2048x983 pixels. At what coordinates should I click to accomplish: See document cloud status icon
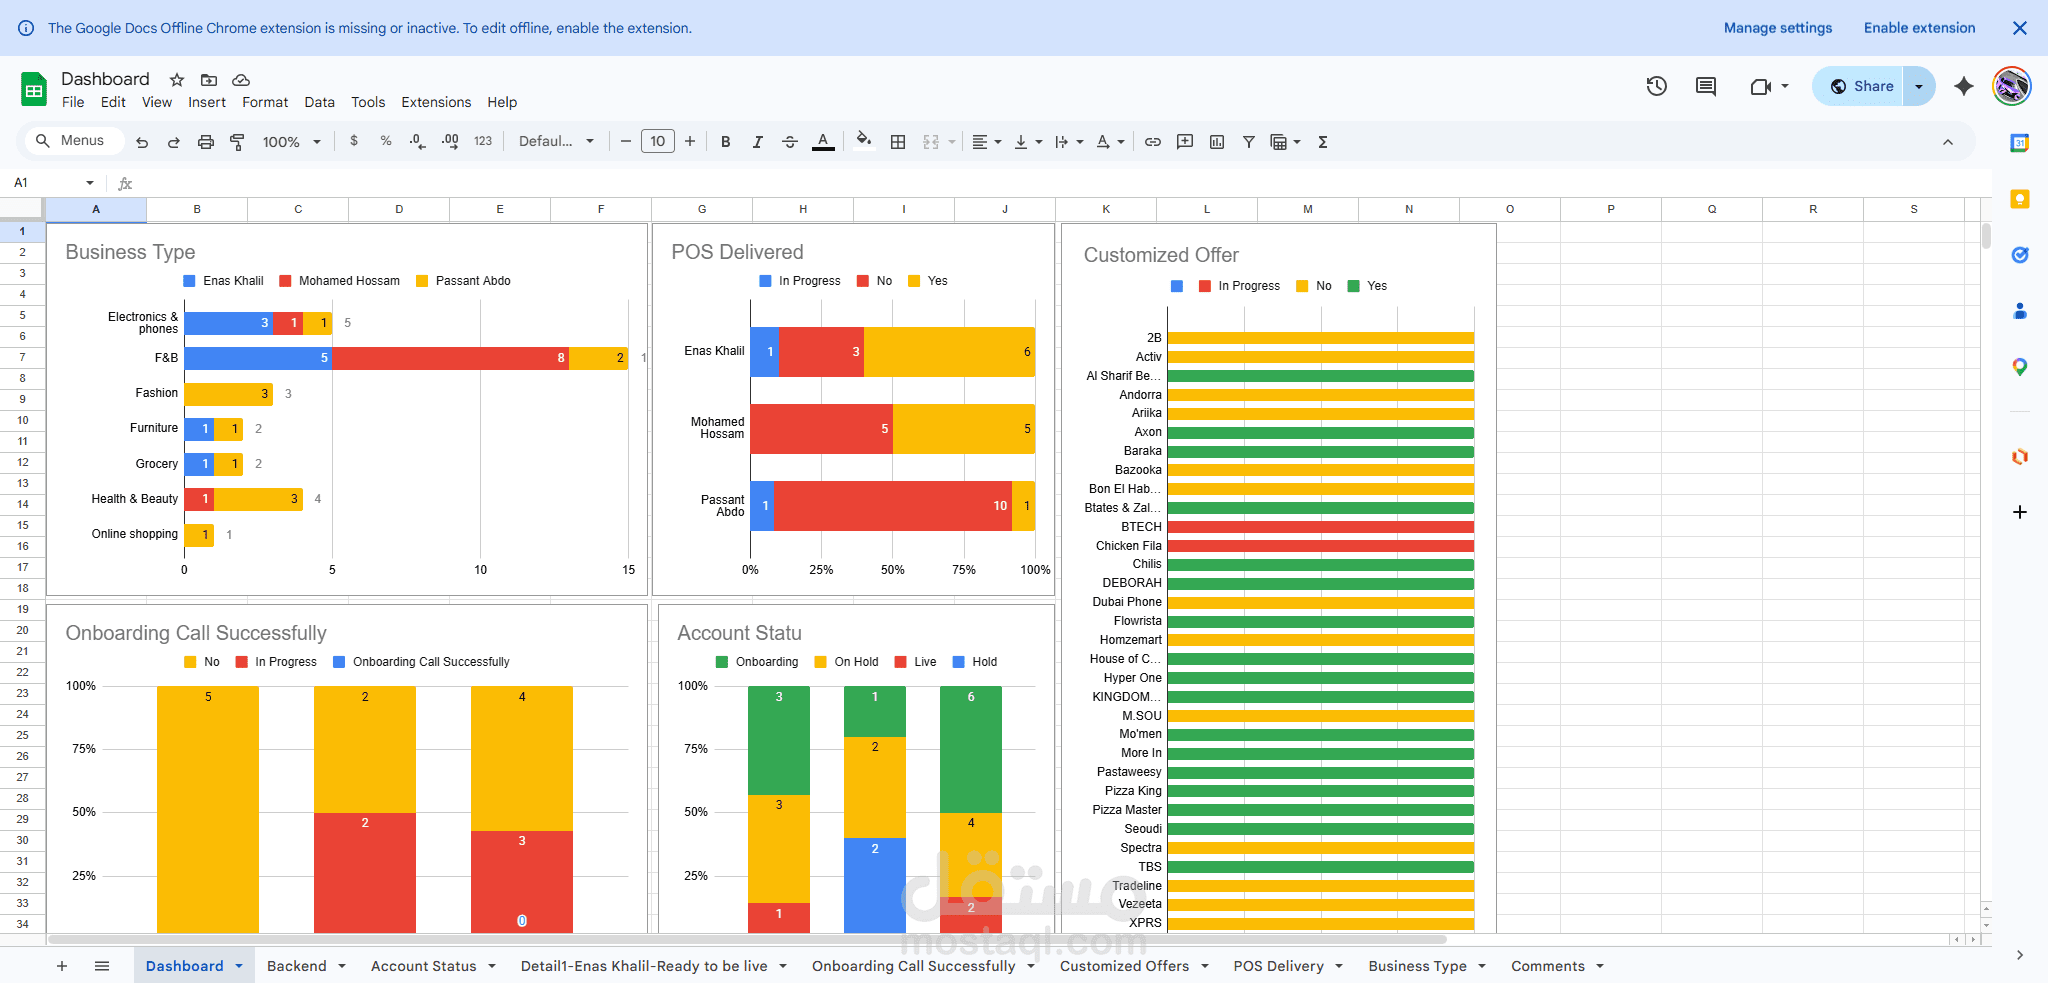pos(241,80)
